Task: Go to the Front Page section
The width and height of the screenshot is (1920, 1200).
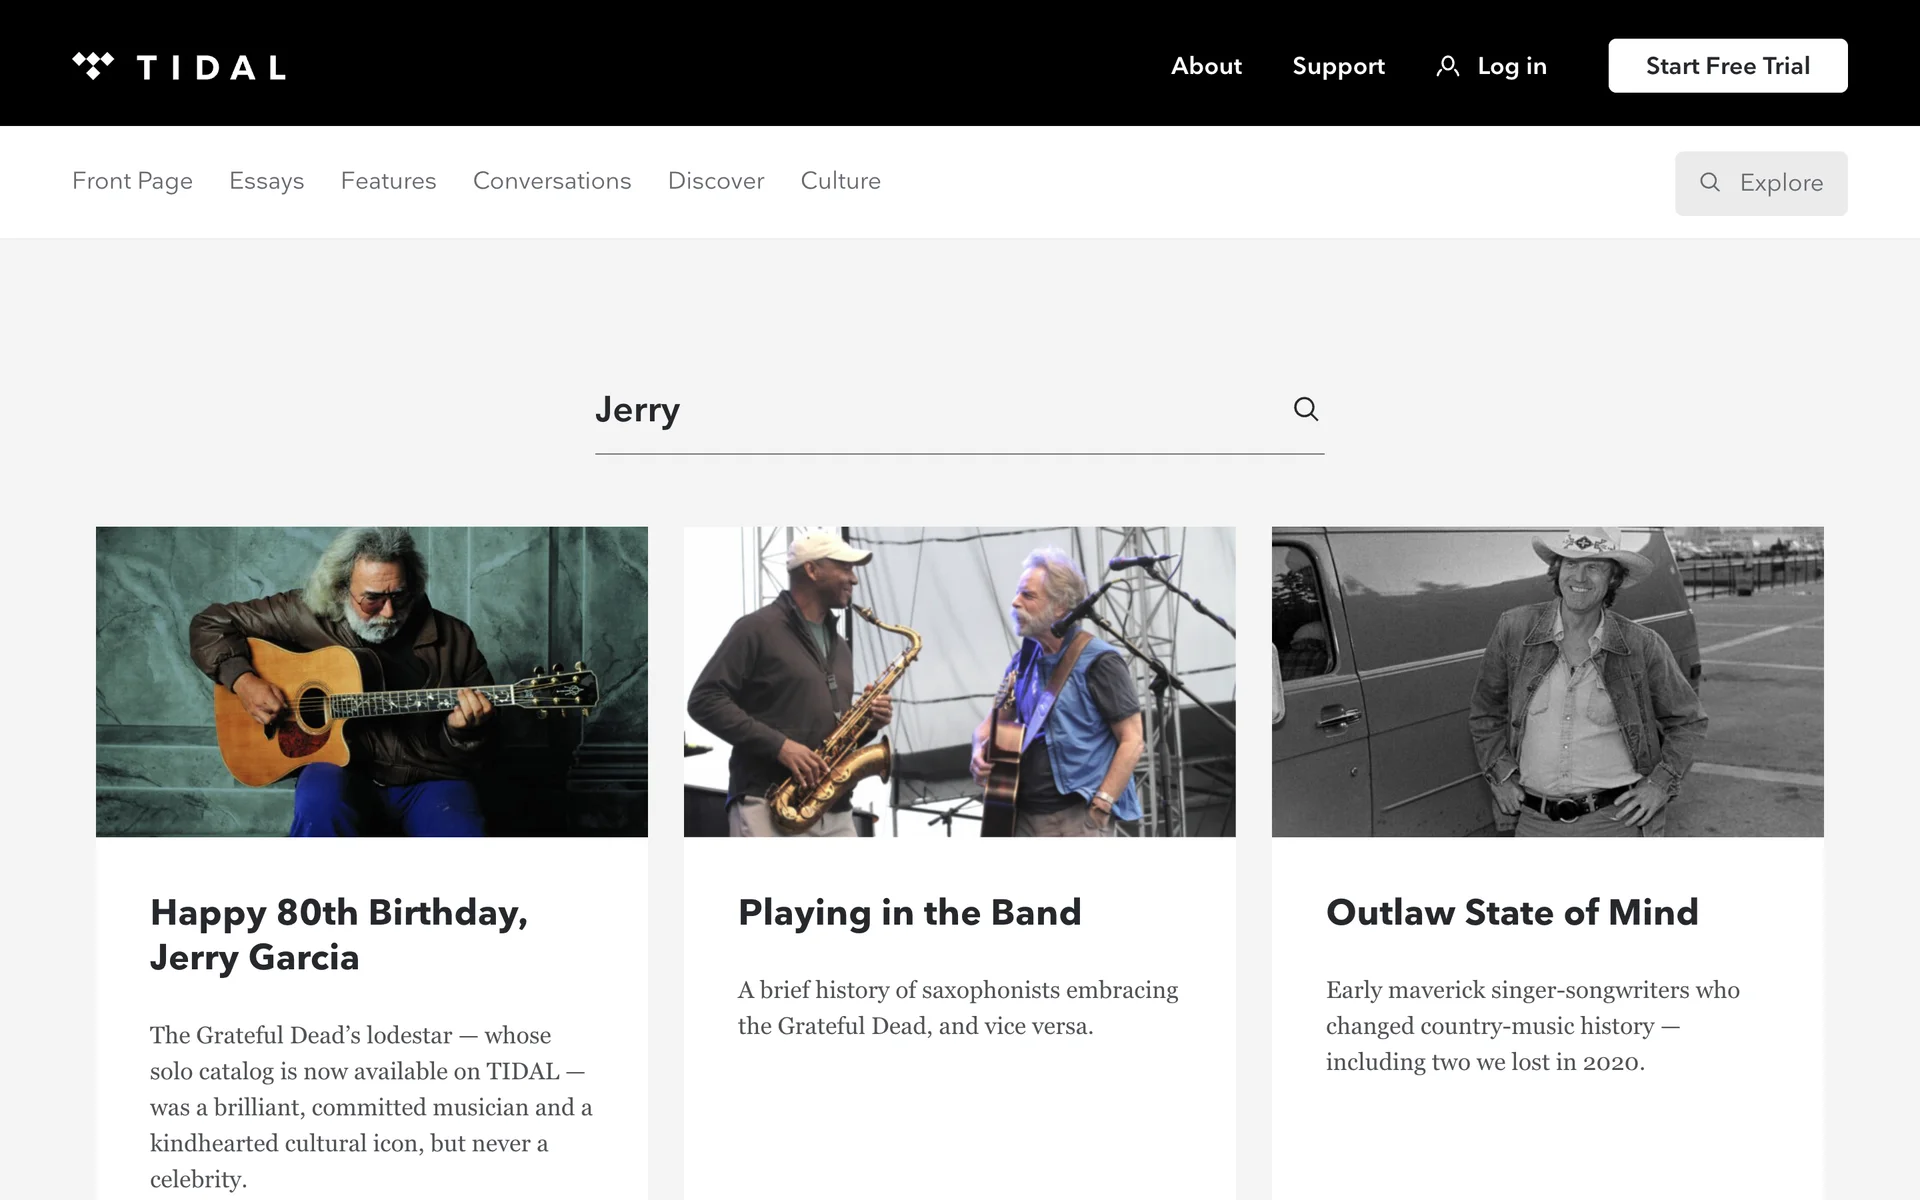Action: 132,181
